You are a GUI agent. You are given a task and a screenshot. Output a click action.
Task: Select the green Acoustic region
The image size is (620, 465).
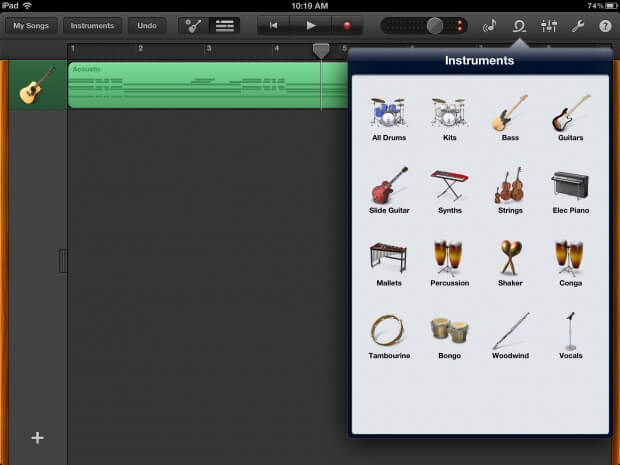point(208,85)
